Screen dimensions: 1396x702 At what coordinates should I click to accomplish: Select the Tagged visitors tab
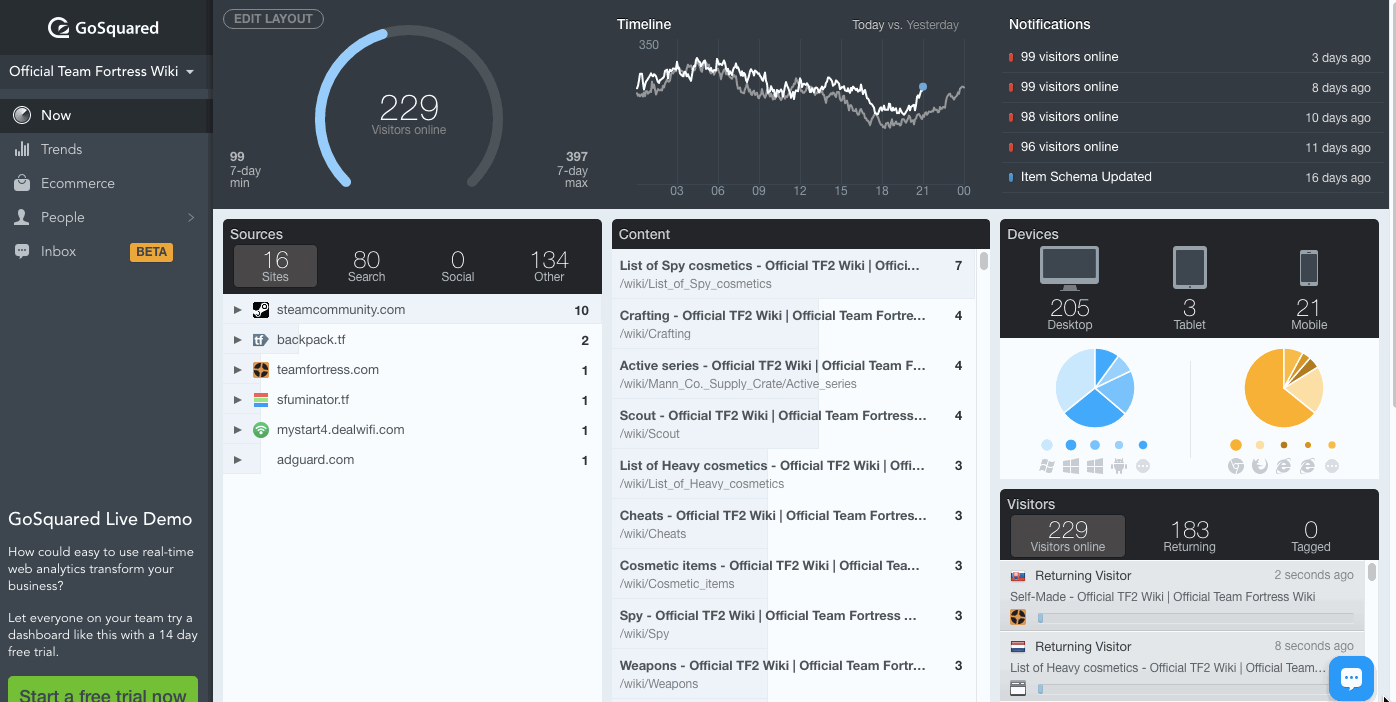point(1311,537)
